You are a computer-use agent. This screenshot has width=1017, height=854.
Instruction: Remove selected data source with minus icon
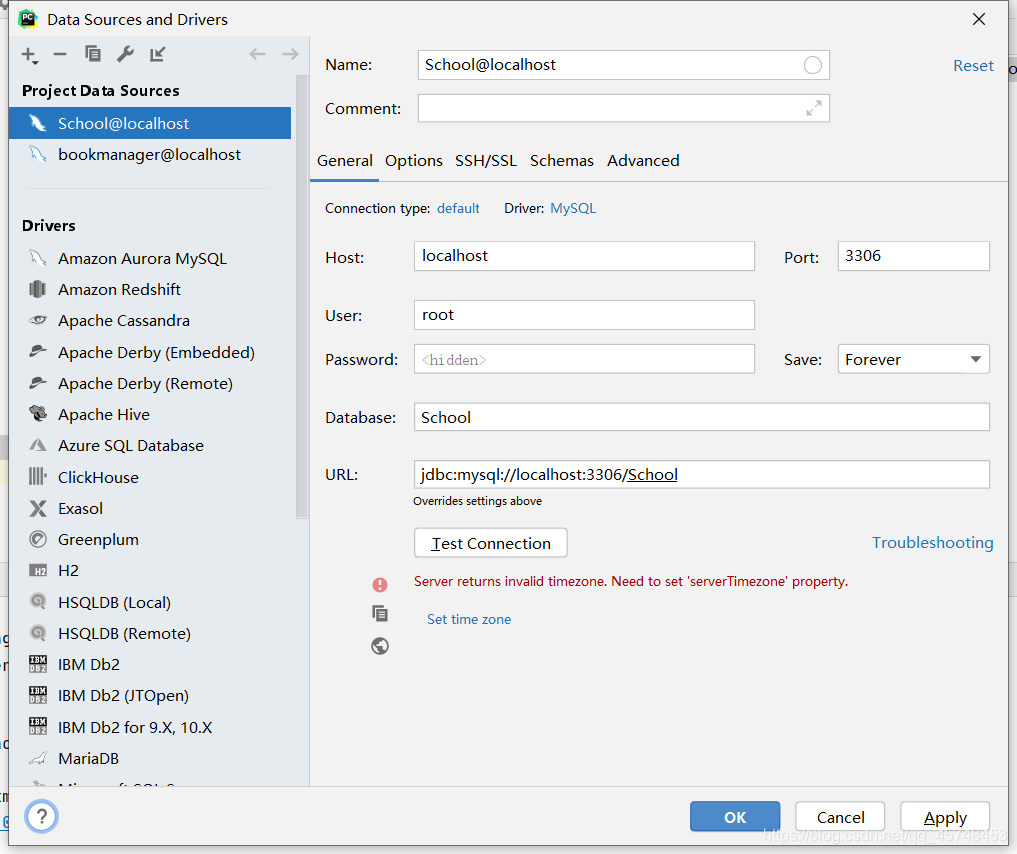click(60, 55)
